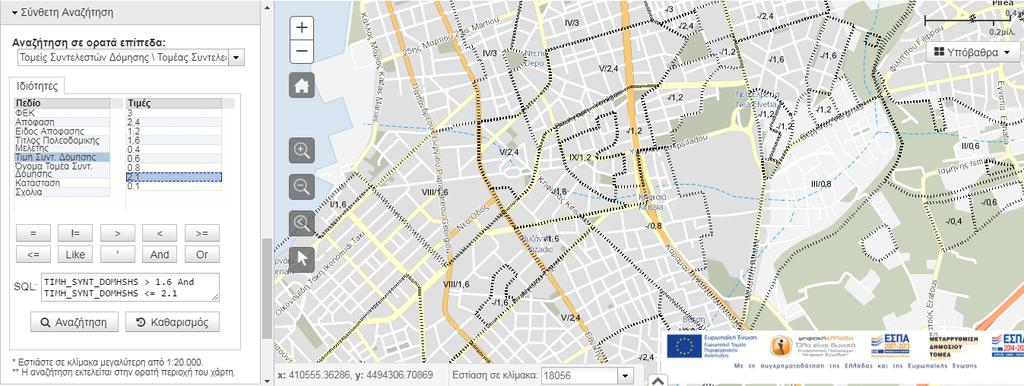Return map to home extent

pyautogui.click(x=302, y=86)
